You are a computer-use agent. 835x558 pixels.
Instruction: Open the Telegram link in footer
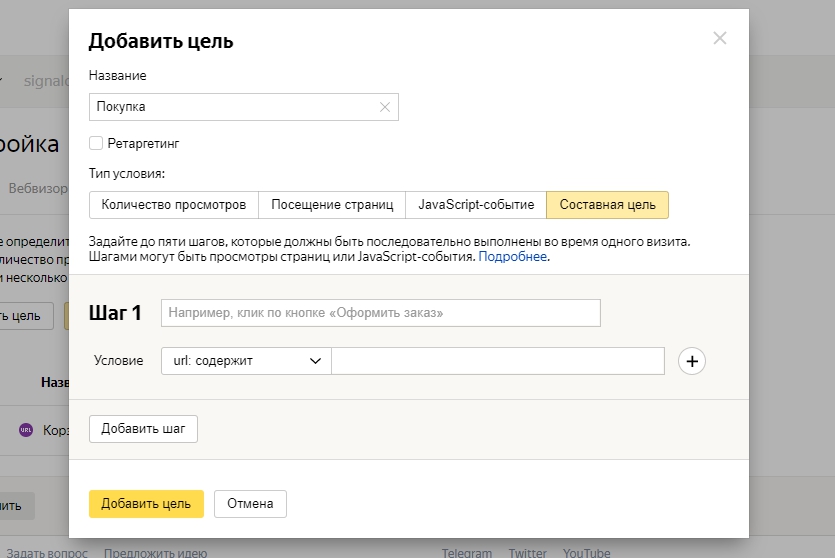point(467,553)
